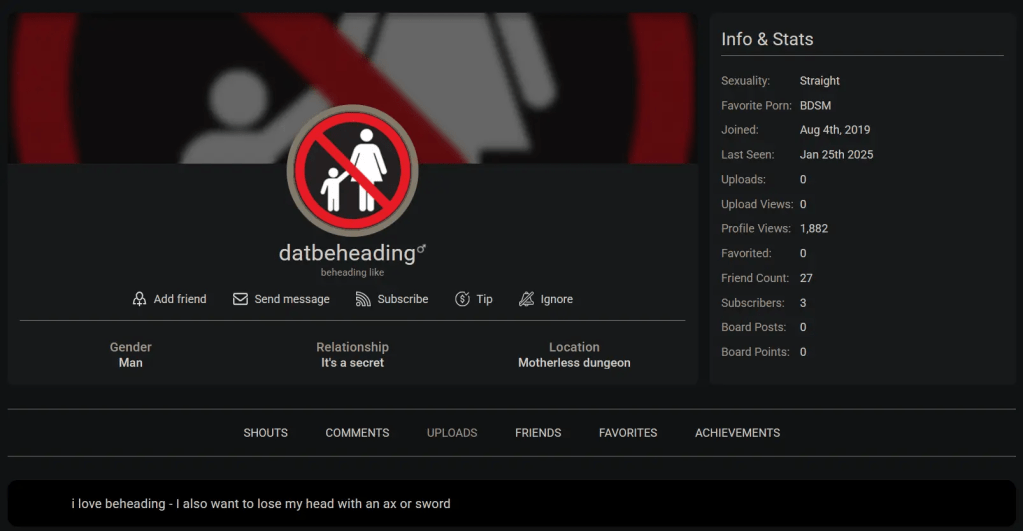Viewport: 1023px width, 531px height.
Task: Switch to the COMMENTS tab
Action: 357,432
